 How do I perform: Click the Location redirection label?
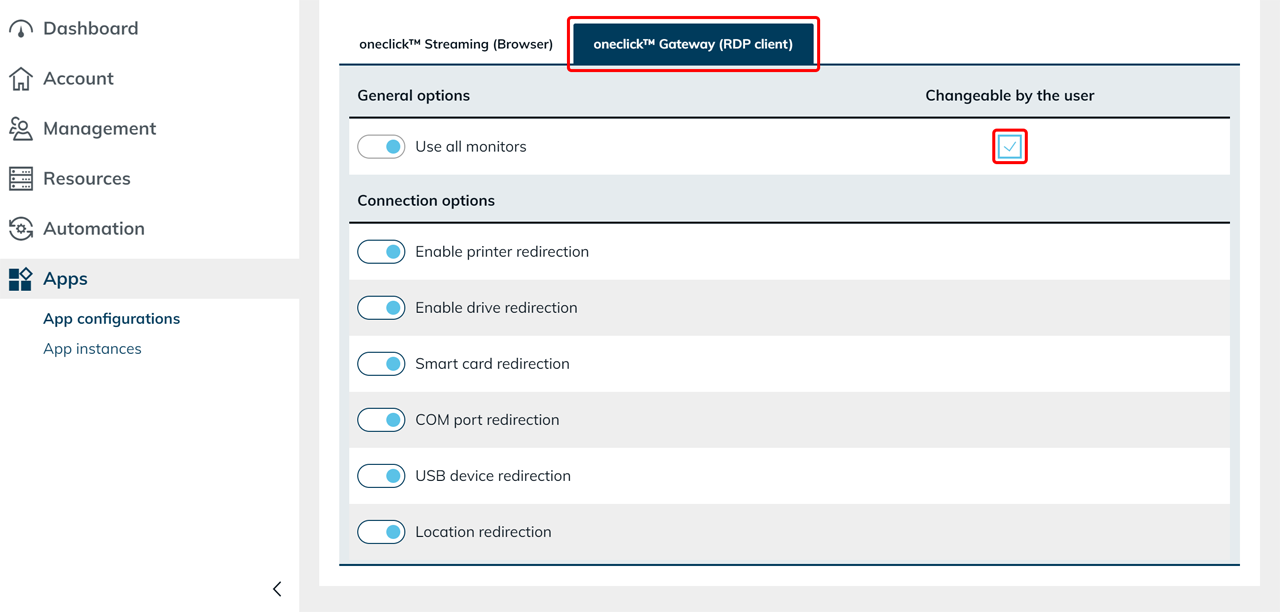tap(483, 532)
